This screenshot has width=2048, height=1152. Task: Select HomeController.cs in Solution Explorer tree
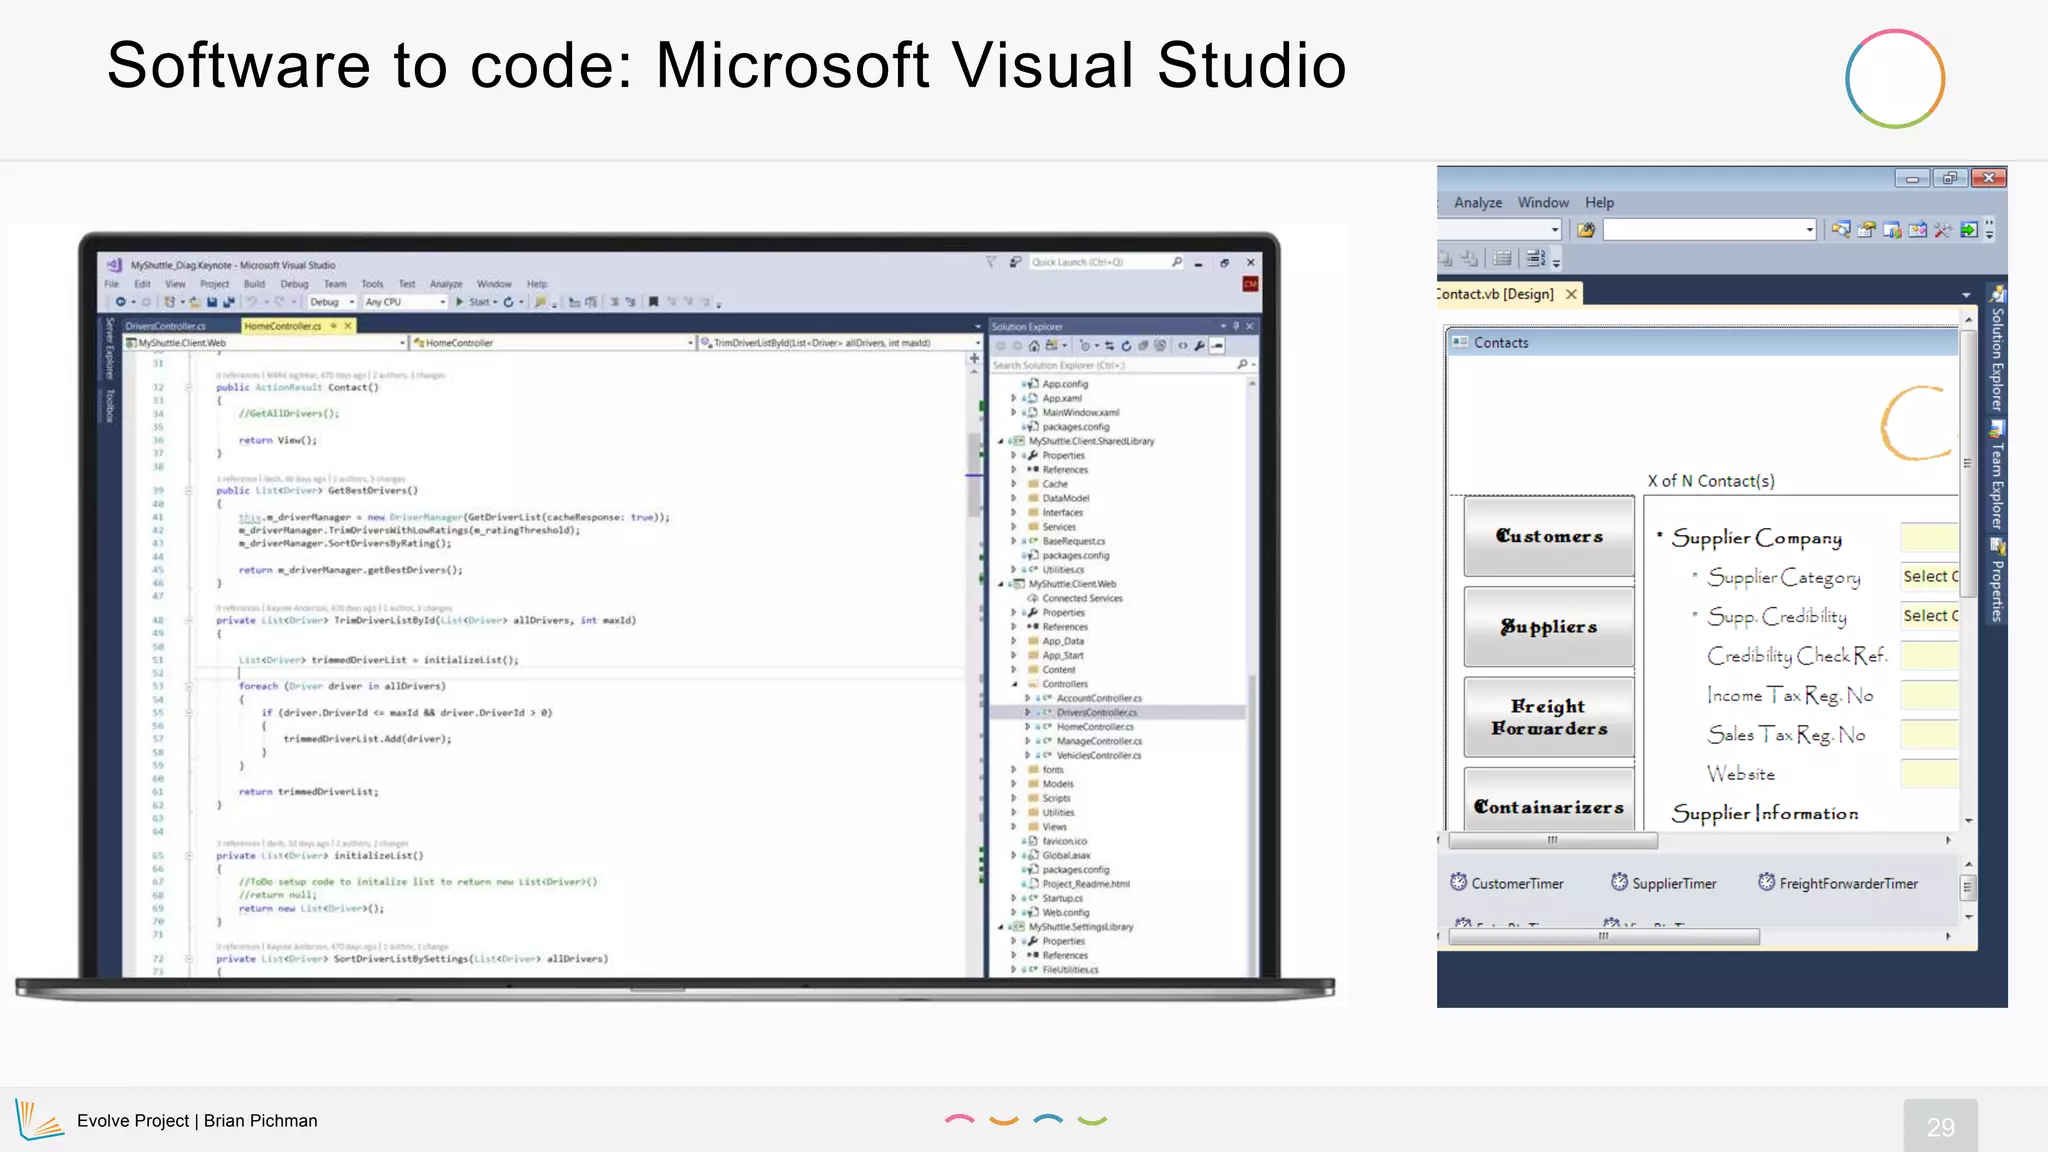[x=1094, y=727]
